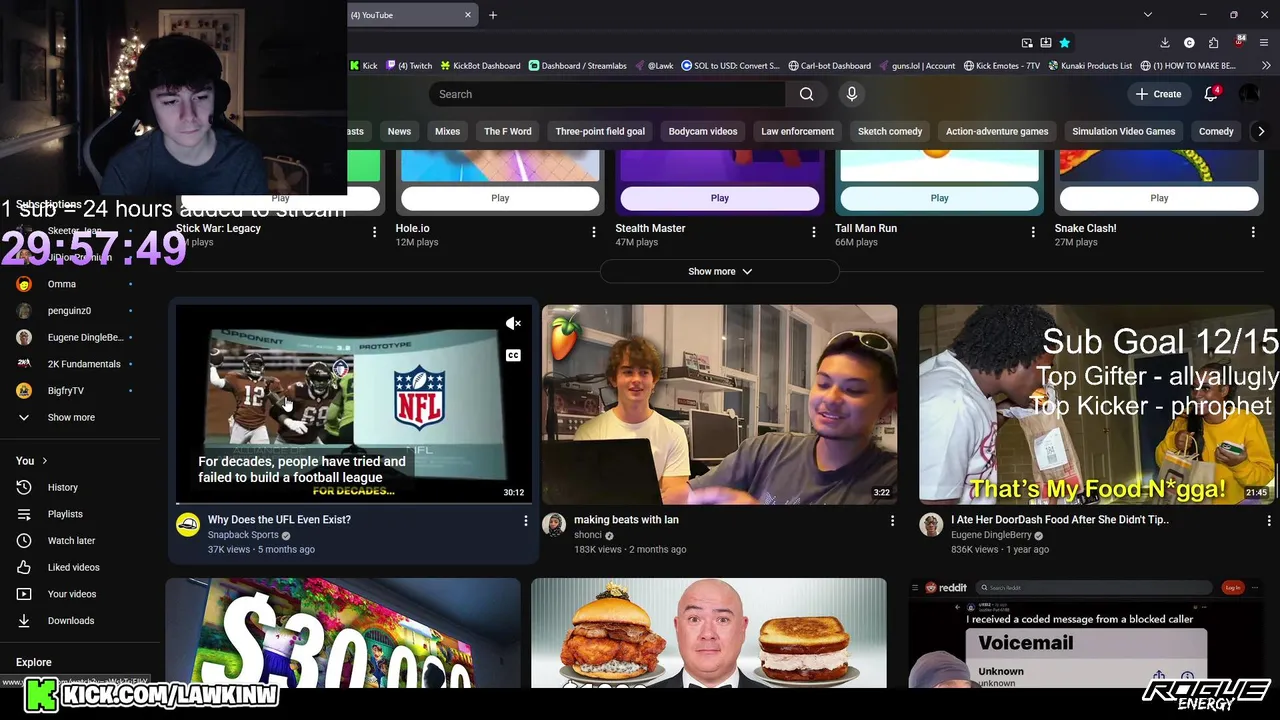Screen dimensions: 1280x720
Task: Select the Comedy chip
Action: click(1216, 131)
